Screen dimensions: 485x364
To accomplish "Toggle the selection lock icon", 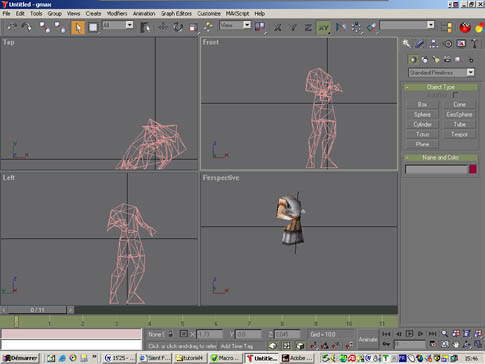I will click(171, 334).
